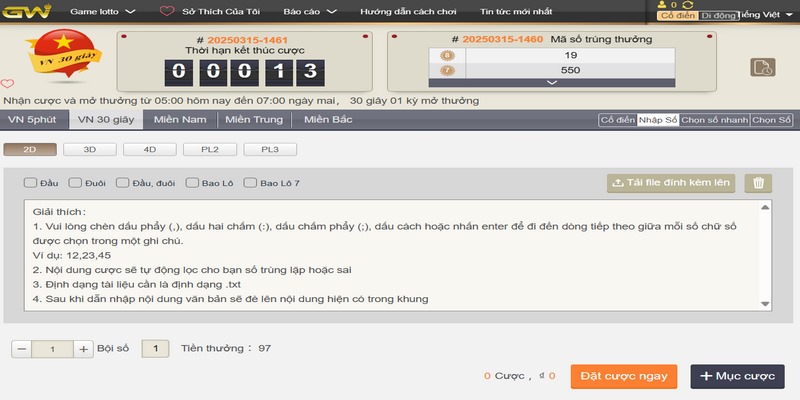Screen dimensions: 800x400
Task: Click the scrollbar down arrow in text area
Action: click(765, 303)
